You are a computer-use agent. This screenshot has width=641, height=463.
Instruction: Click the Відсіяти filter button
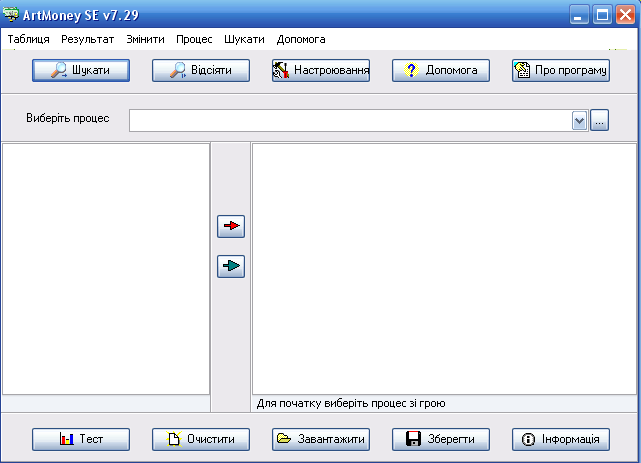(201, 70)
